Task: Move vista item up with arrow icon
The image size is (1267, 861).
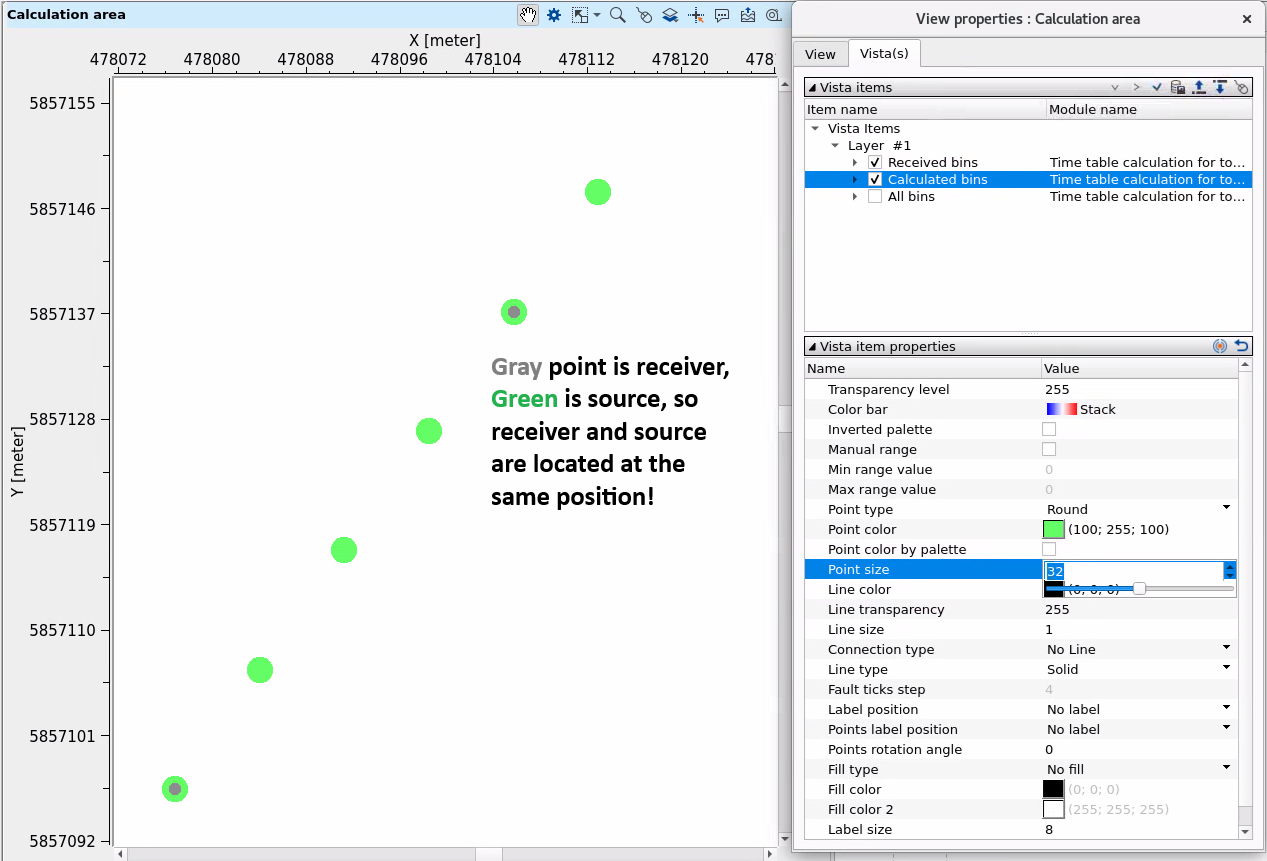Action: (1198, 88)
